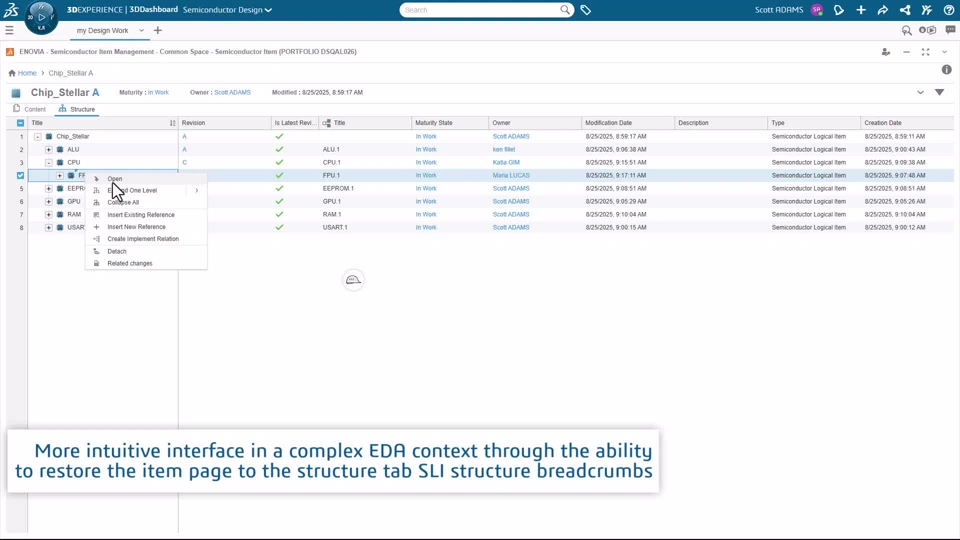
Task: Click the share arrow icon
Action: click(x=883, y=10)
